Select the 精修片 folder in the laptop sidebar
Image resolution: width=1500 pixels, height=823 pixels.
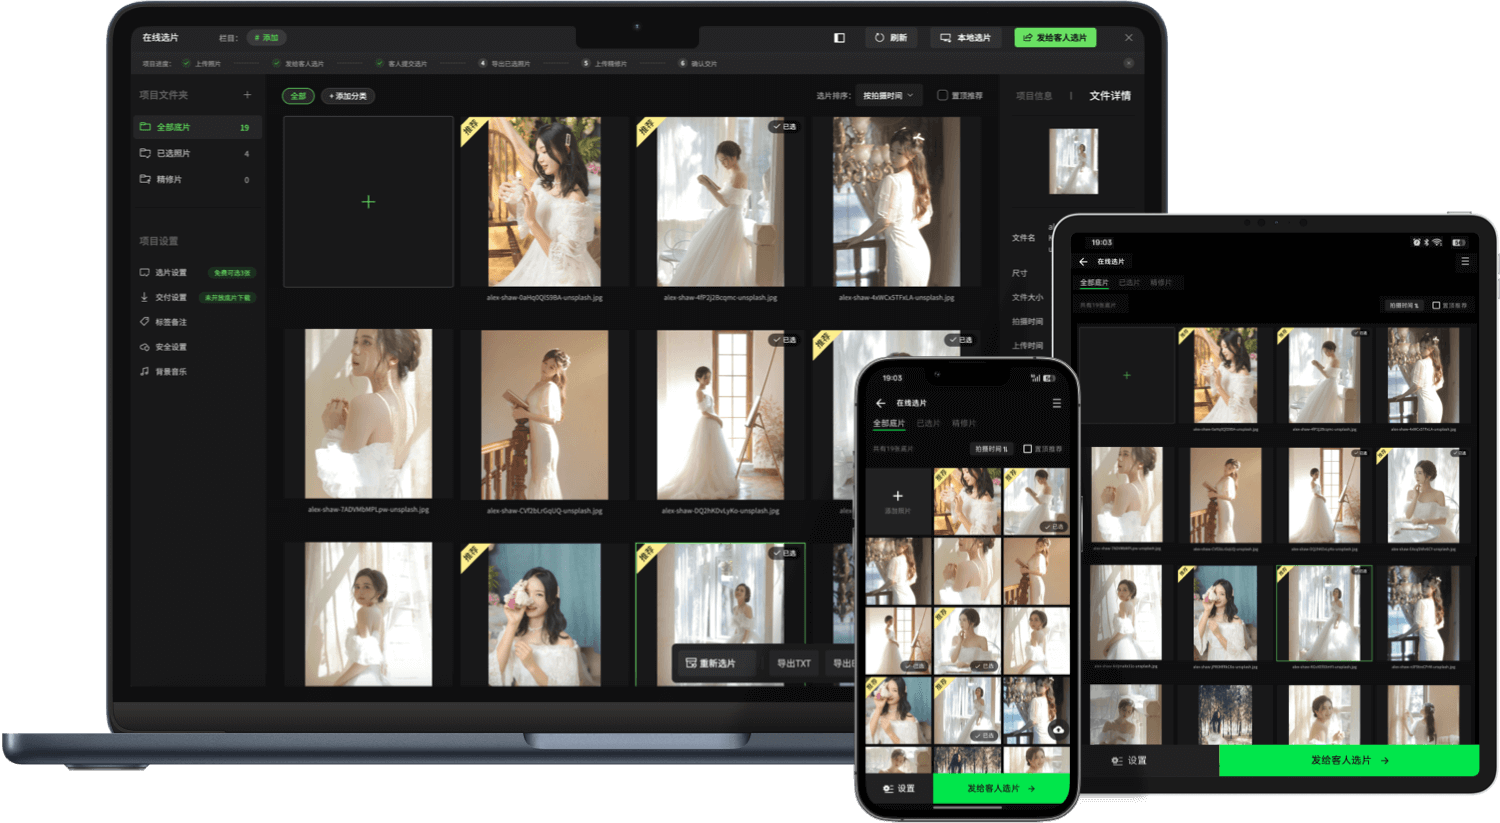click(198, 179)
